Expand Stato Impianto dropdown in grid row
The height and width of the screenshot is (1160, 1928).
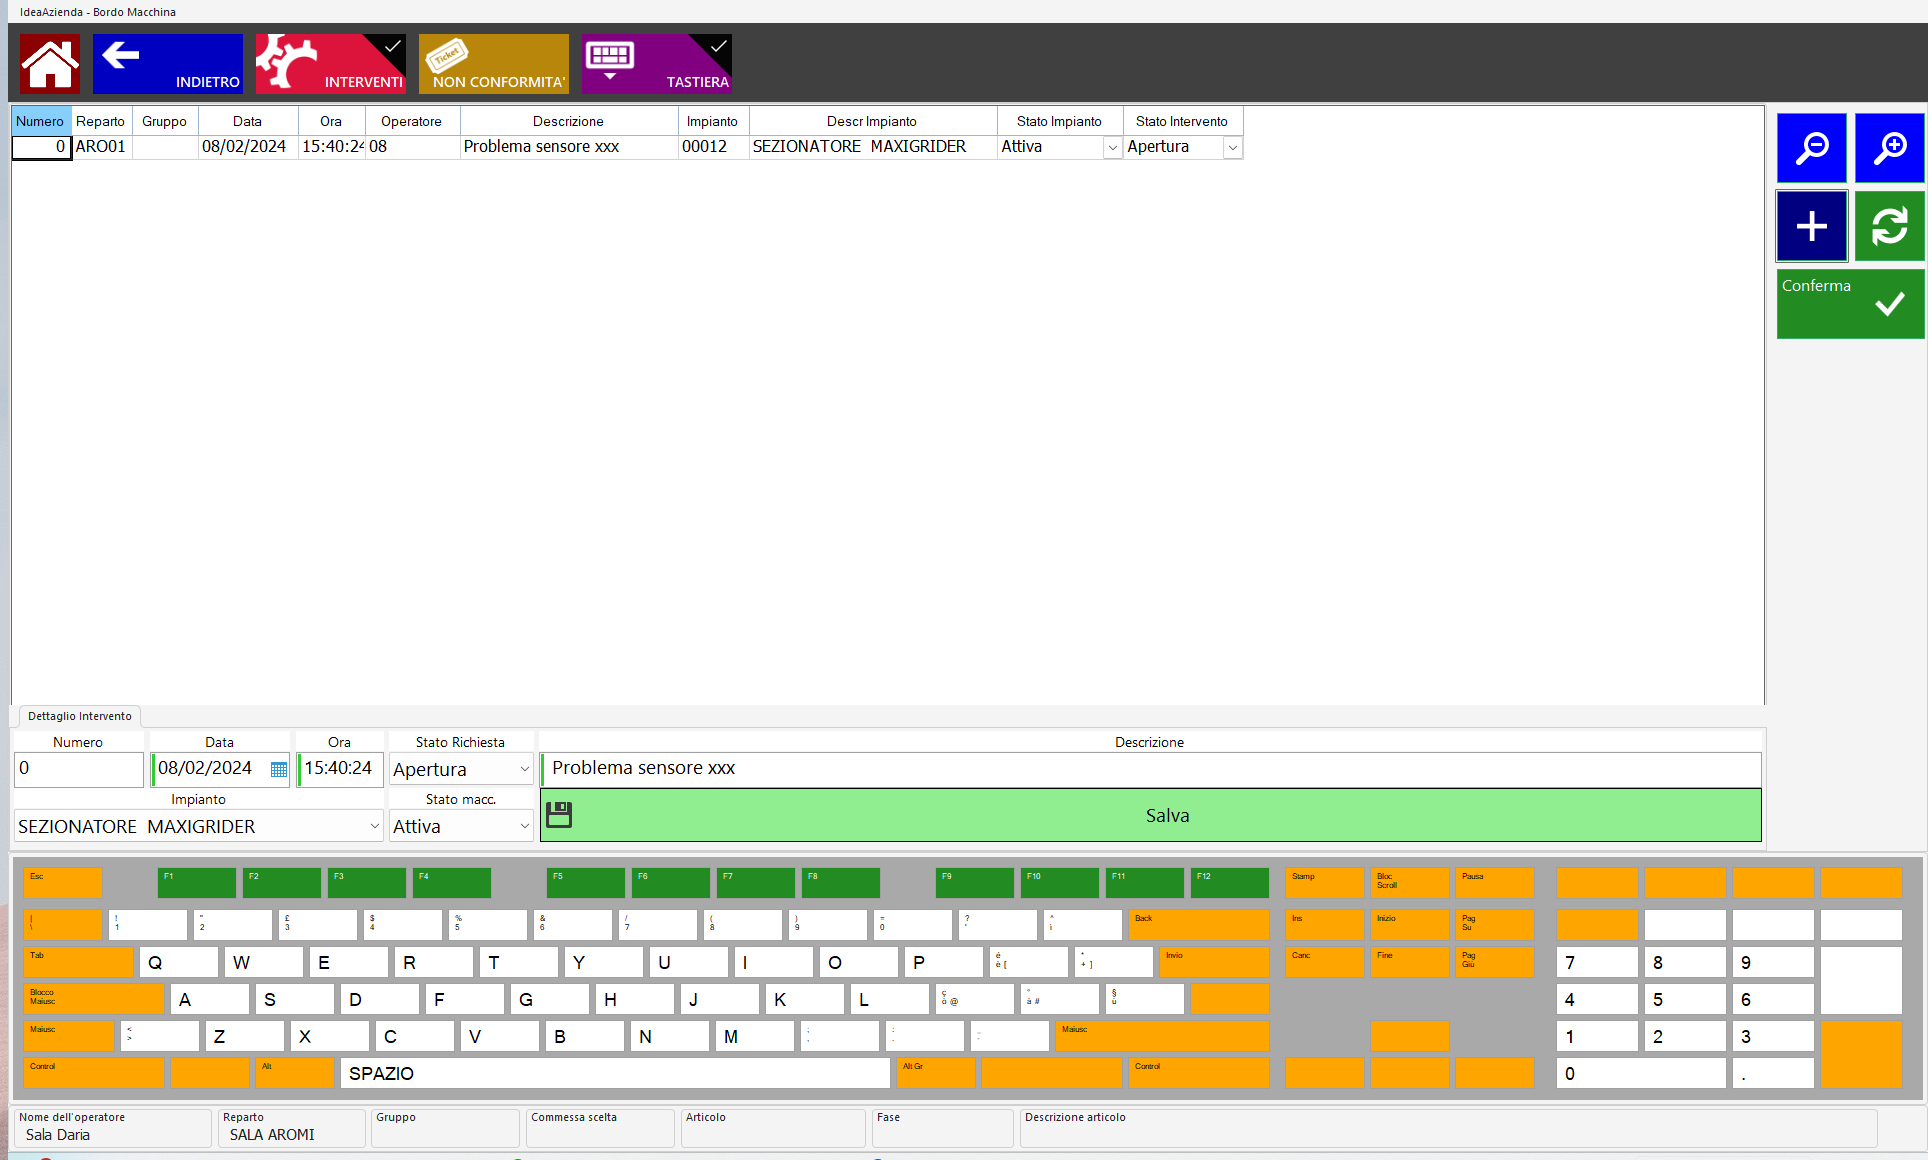1112,147
